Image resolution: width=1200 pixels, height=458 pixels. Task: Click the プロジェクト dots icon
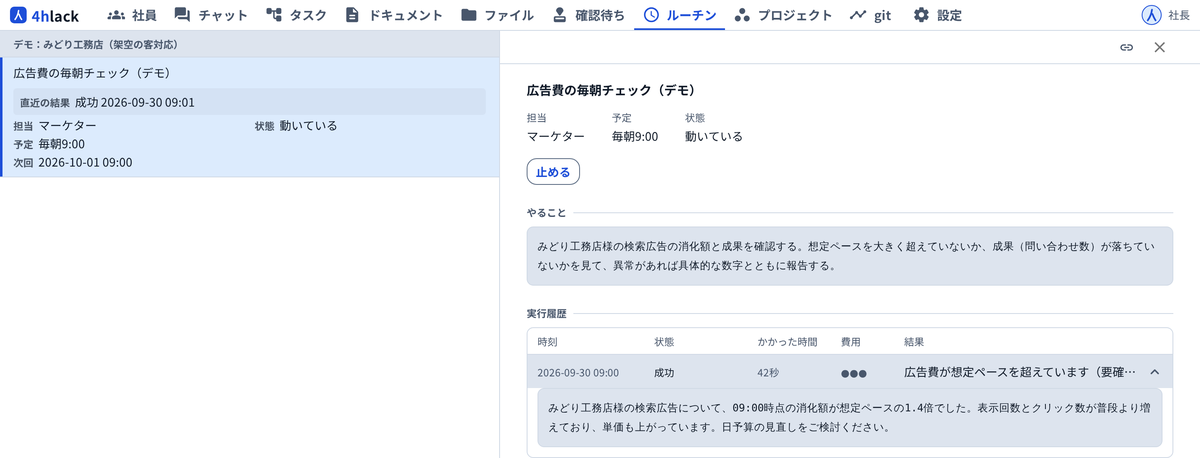coord(742,15)
